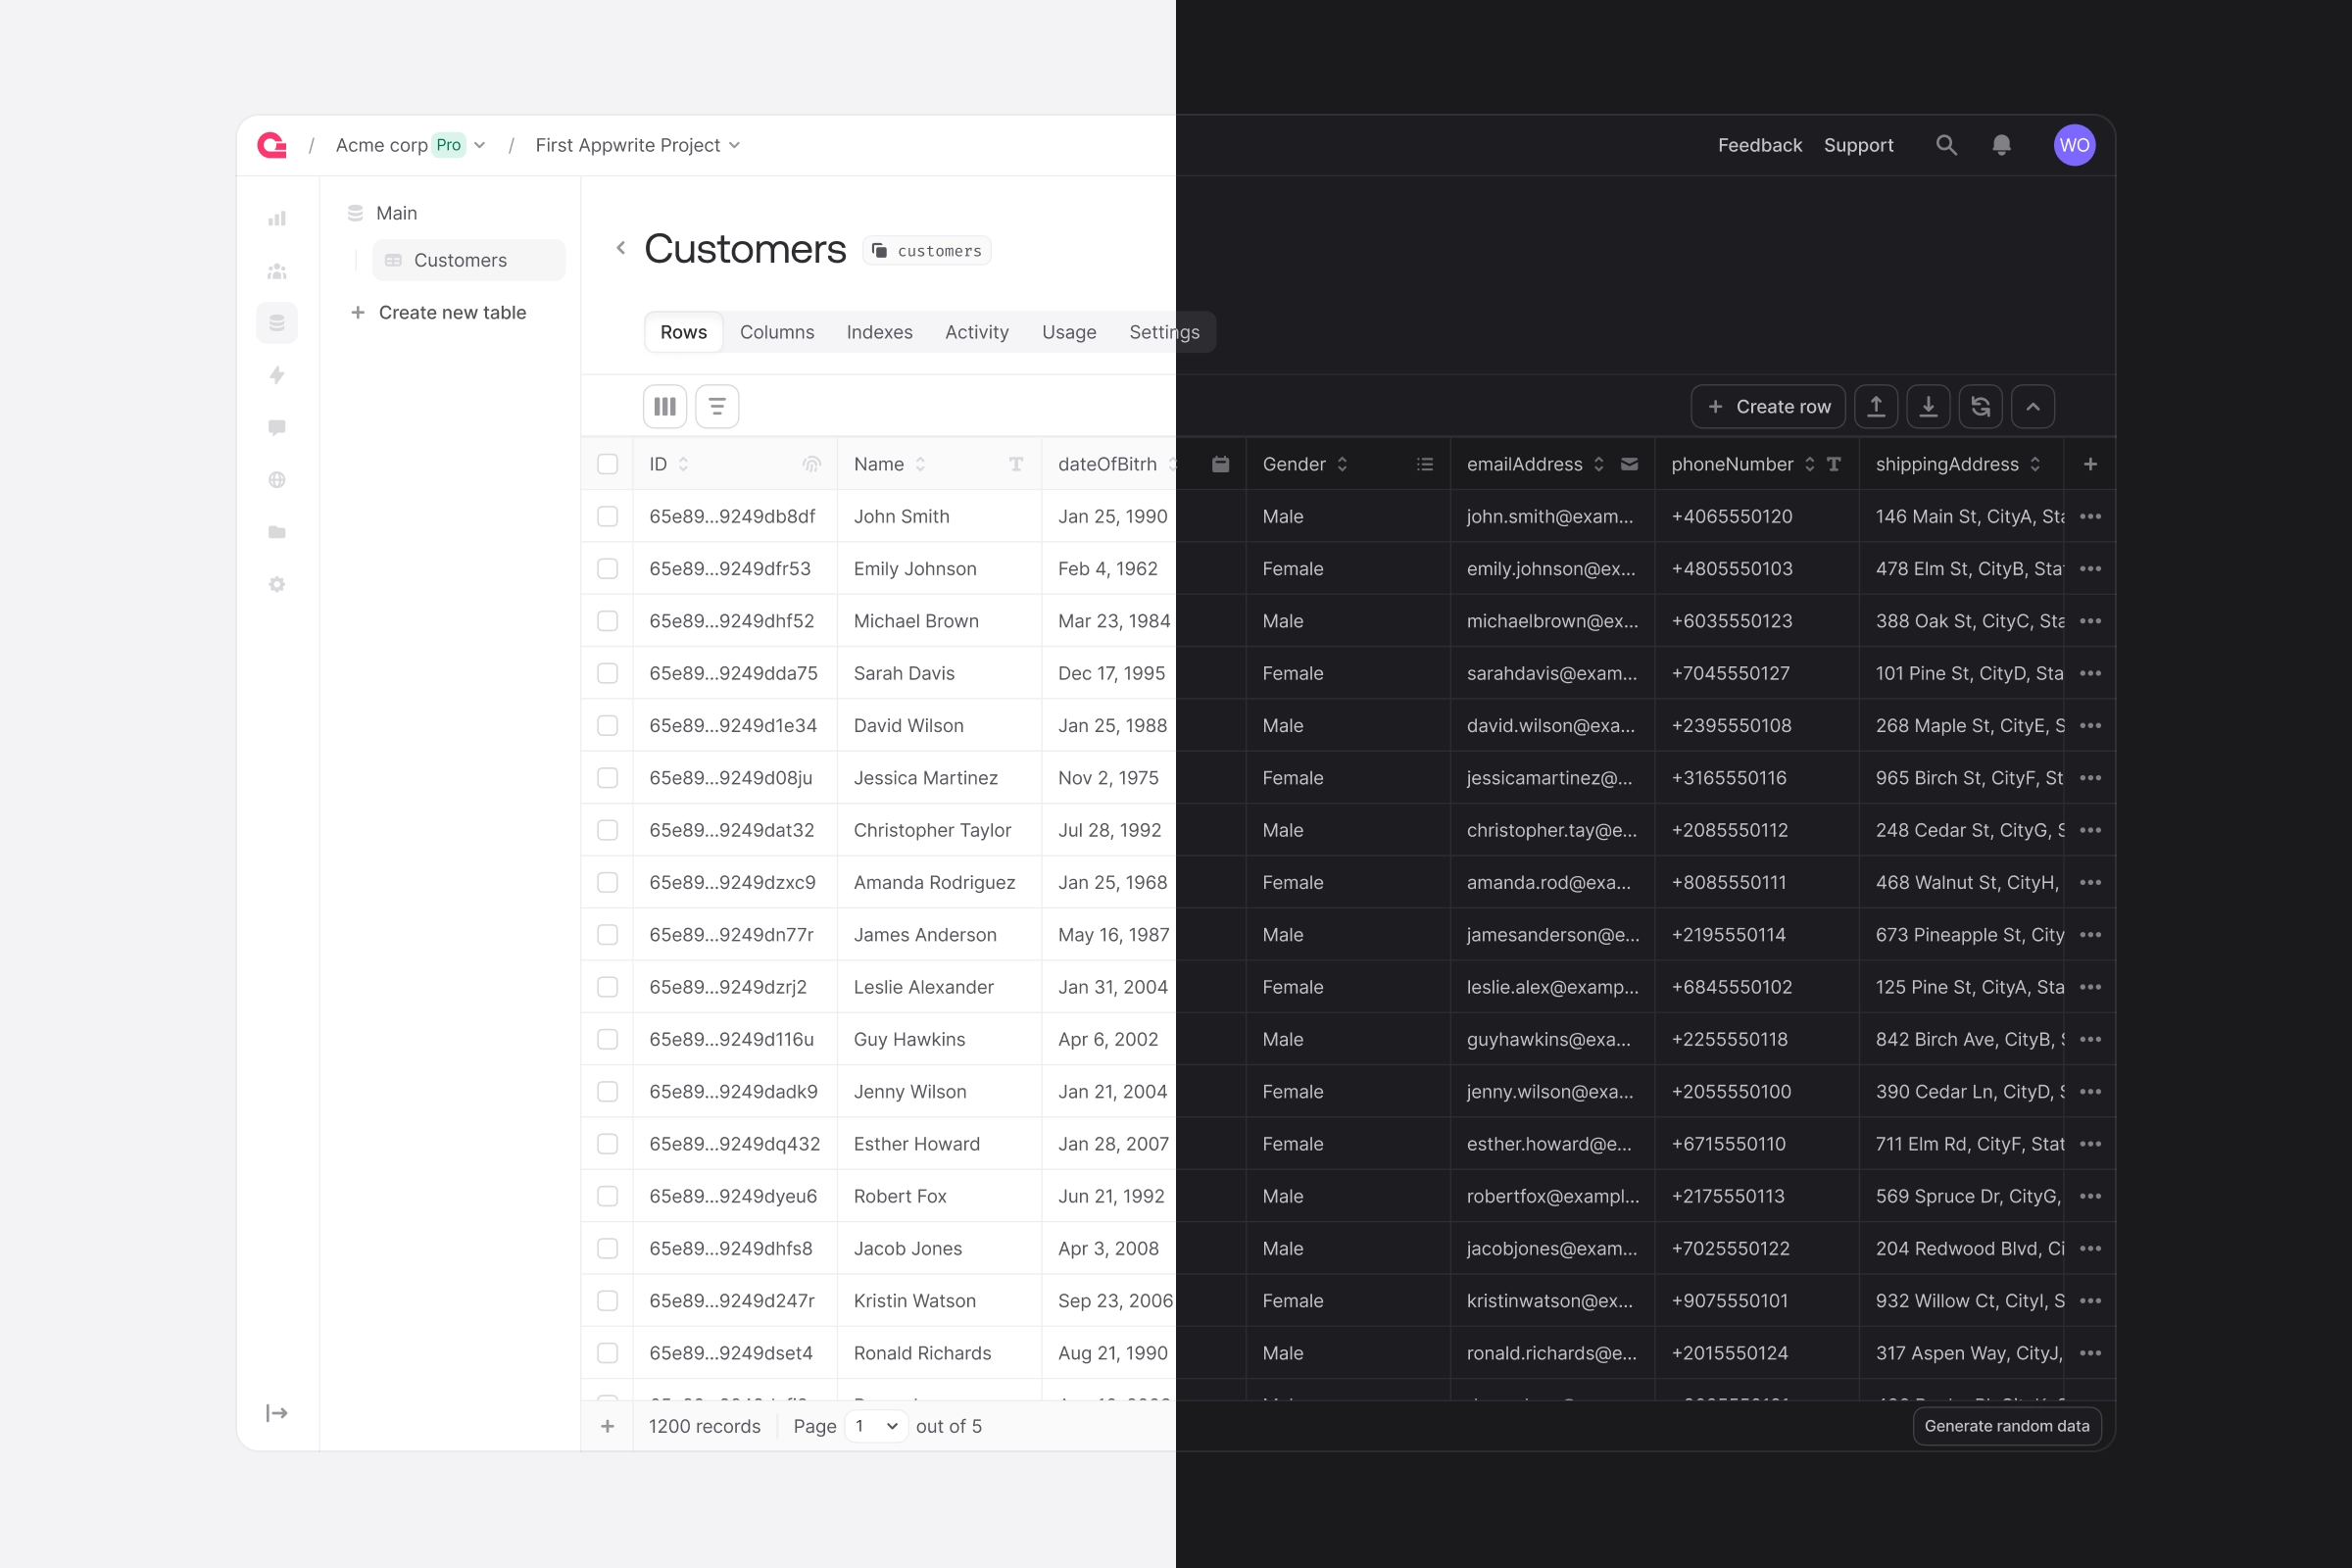Sort by the Name column chevron
Image resolution: width=2352 pixels, height=1568 pixels.
(923, 464)
